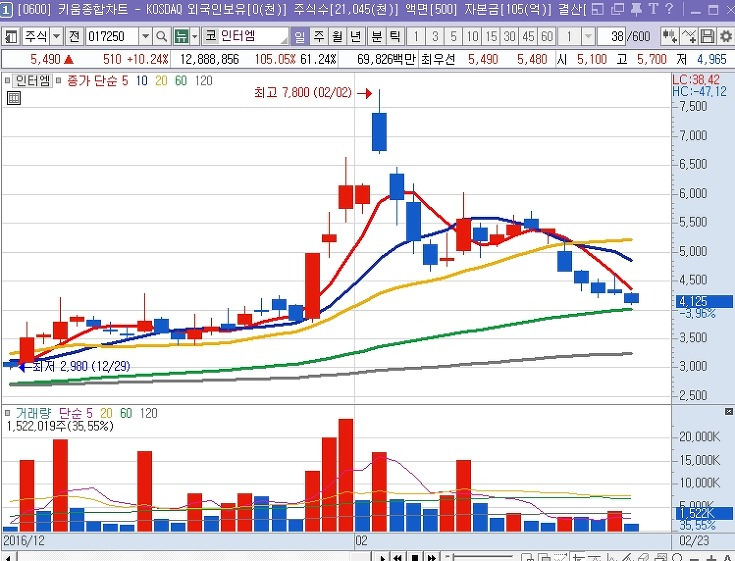Click the line tool add icon in toolbar
The image size is (735, 561).
pyautogui.click(x=689, y=36)
